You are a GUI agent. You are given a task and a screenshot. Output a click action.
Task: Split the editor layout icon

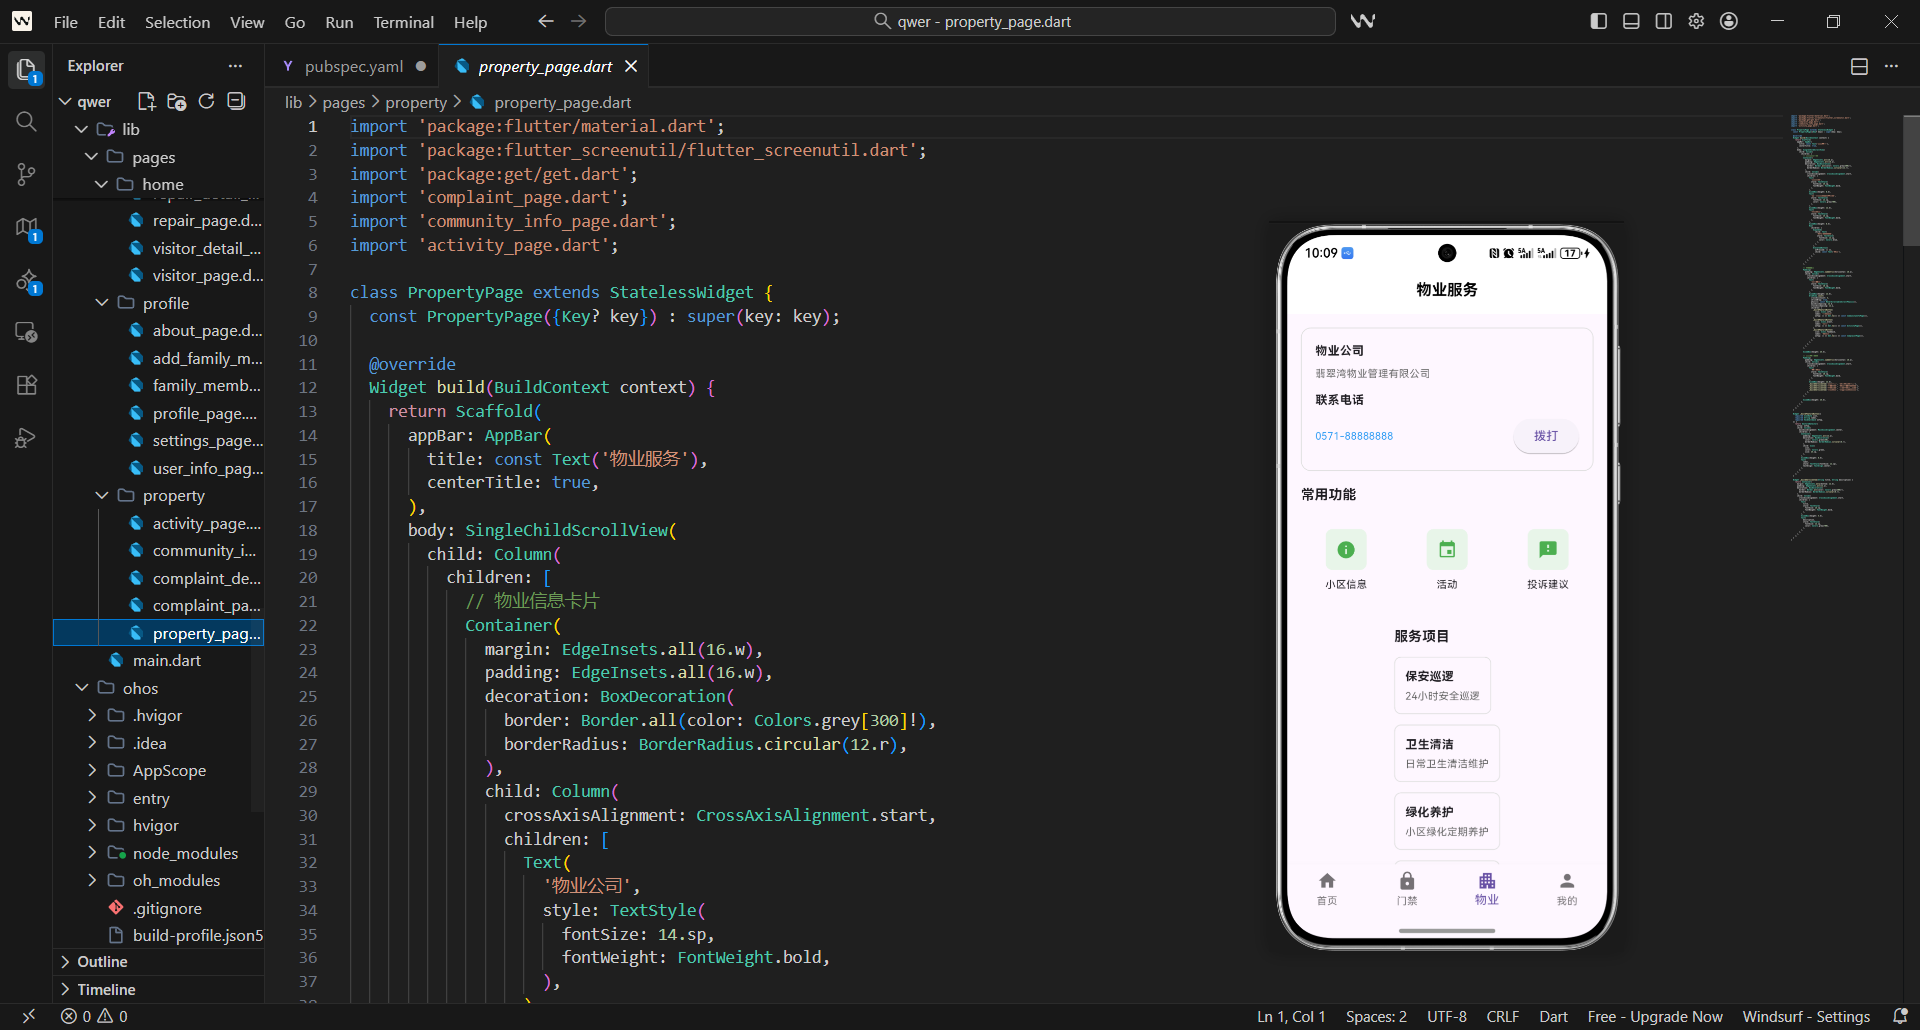(1859, 66)
